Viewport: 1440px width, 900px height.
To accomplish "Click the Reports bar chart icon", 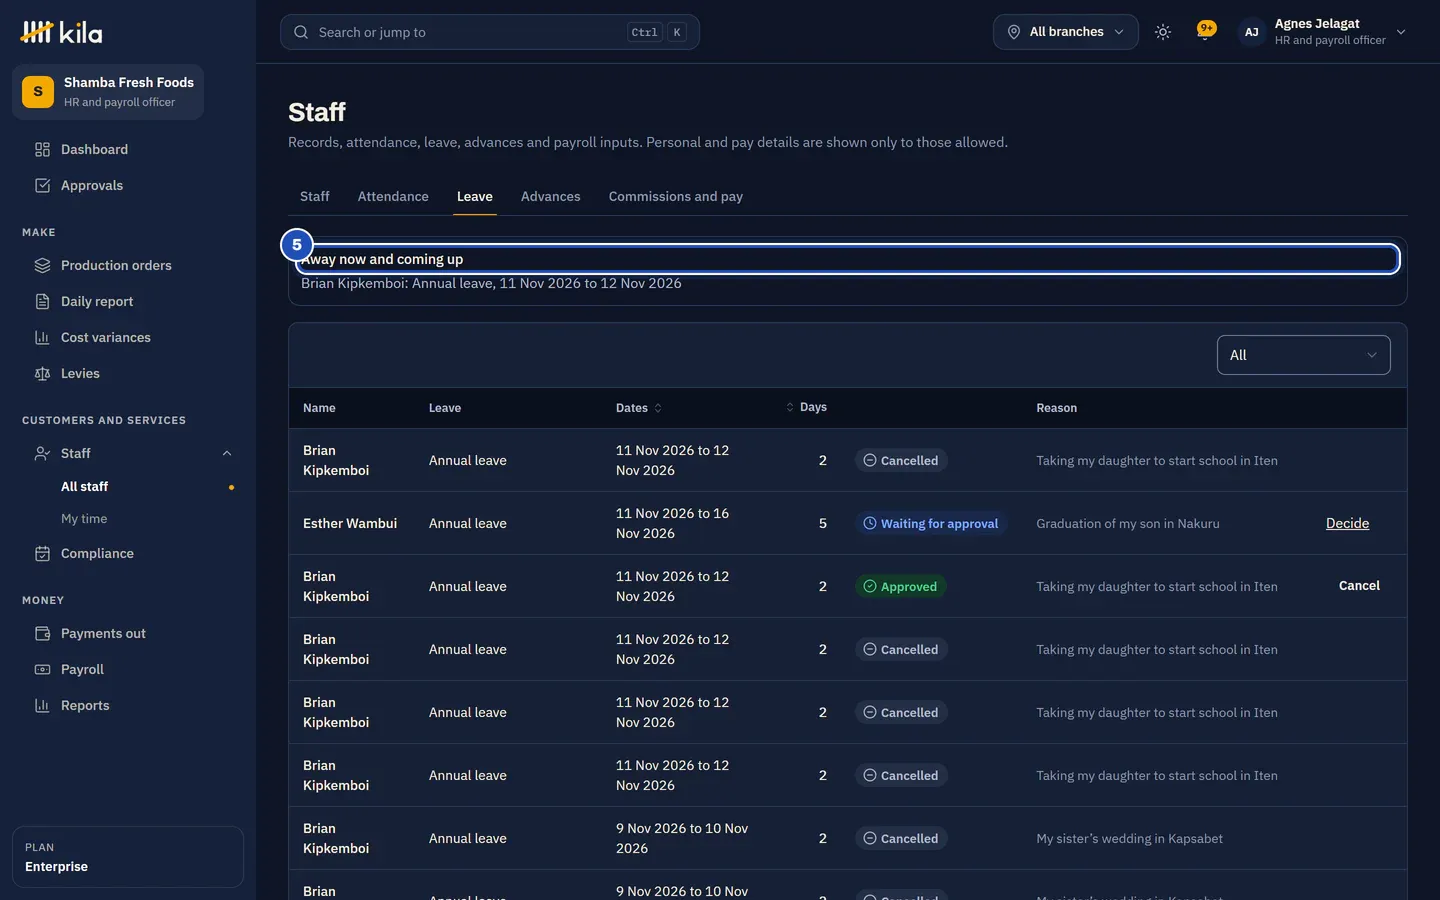I will [x=42, y=706].
